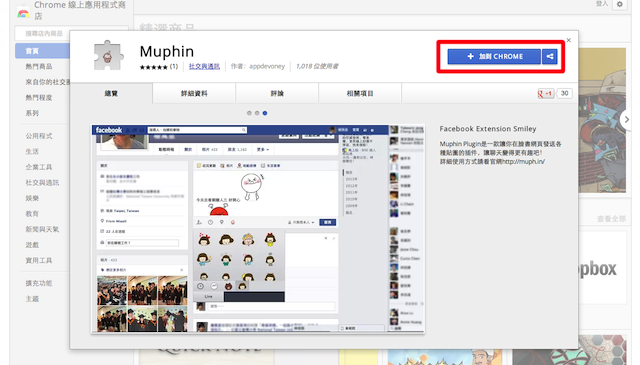The width and height of the screenshot is (640, 365).
Task: Open 公用程式 category in sidebar
Action: pyautogui.click(x=39, y=136)
